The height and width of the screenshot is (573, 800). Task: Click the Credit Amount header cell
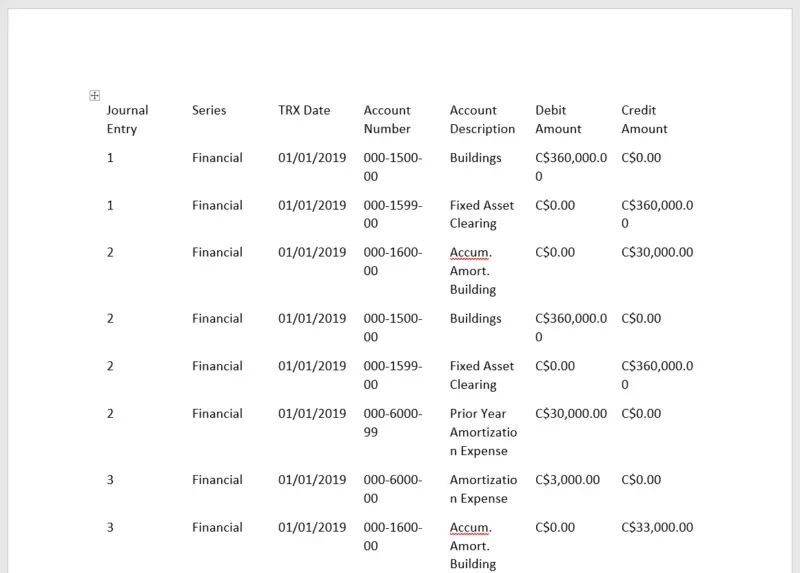tap(644, 119)
